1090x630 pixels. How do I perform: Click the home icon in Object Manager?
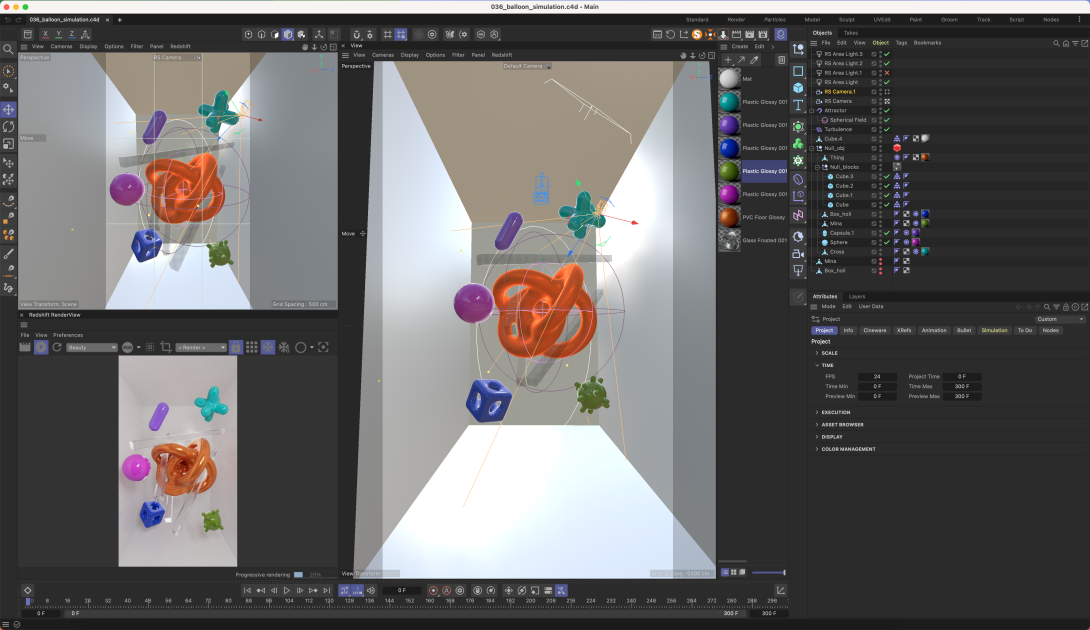[1066, 43]
